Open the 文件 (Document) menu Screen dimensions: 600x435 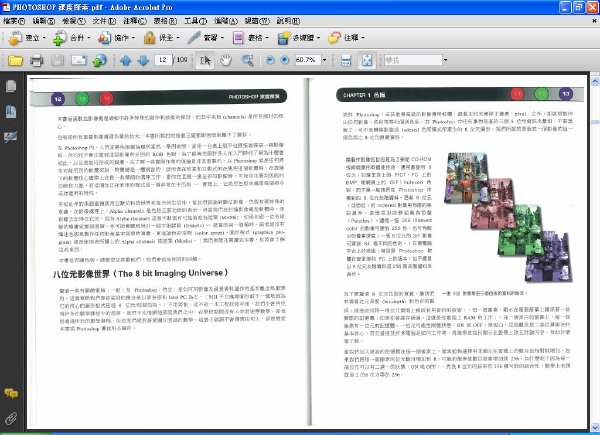104,21
